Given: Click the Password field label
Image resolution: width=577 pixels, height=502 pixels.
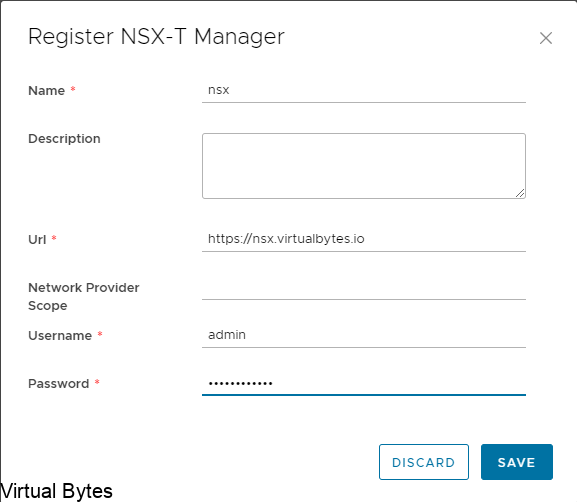Looking at the screenshot, I should point(59,384).
